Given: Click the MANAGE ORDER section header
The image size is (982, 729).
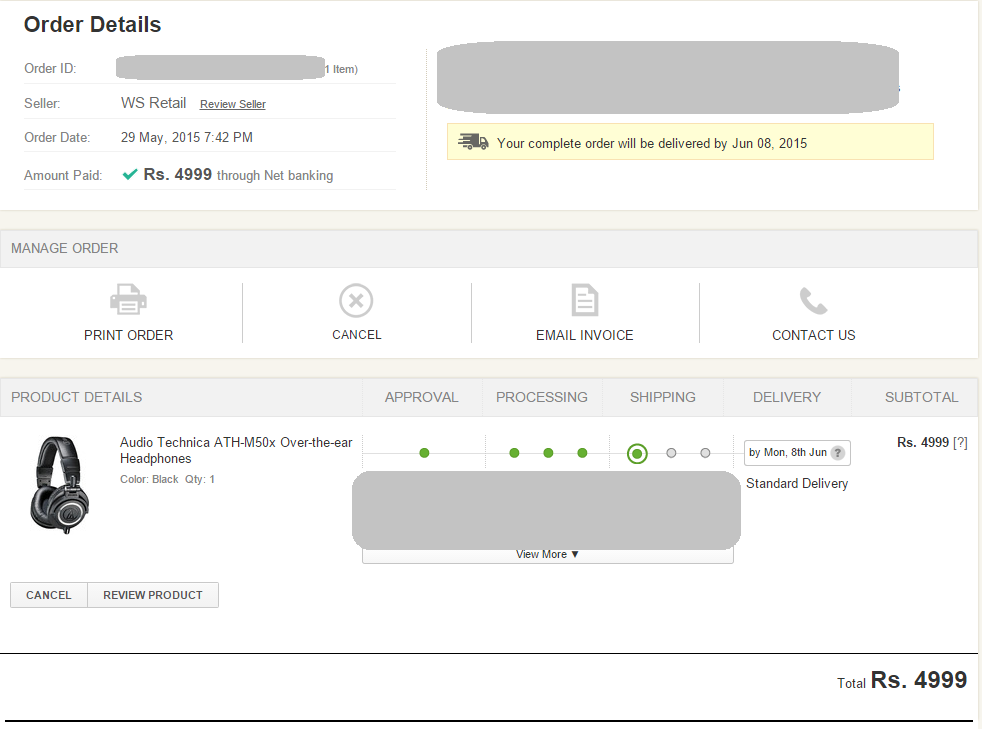Looking at the screenshot, I should click(x=65, y=249).
